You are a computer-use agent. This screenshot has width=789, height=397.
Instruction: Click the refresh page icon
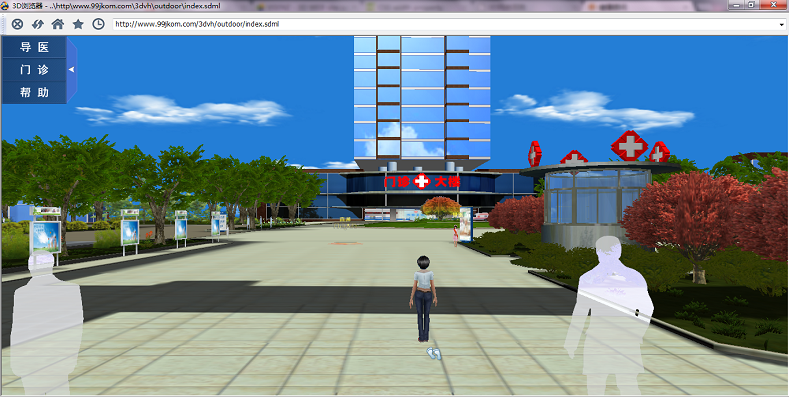(x=38, y=24)
